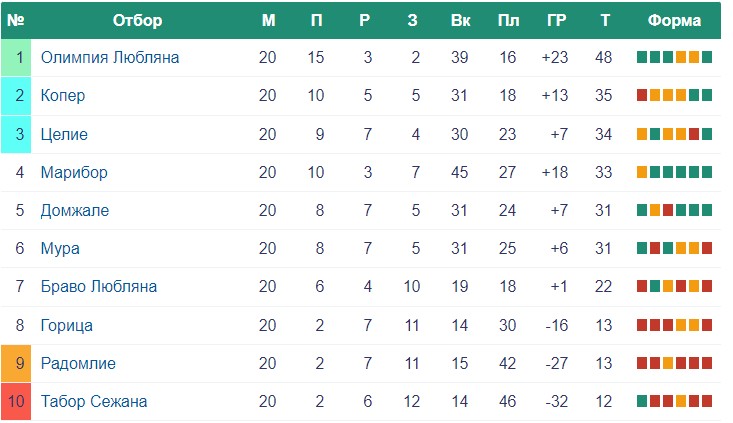Open the Олимпия Любляна team link

coord(110,57)
